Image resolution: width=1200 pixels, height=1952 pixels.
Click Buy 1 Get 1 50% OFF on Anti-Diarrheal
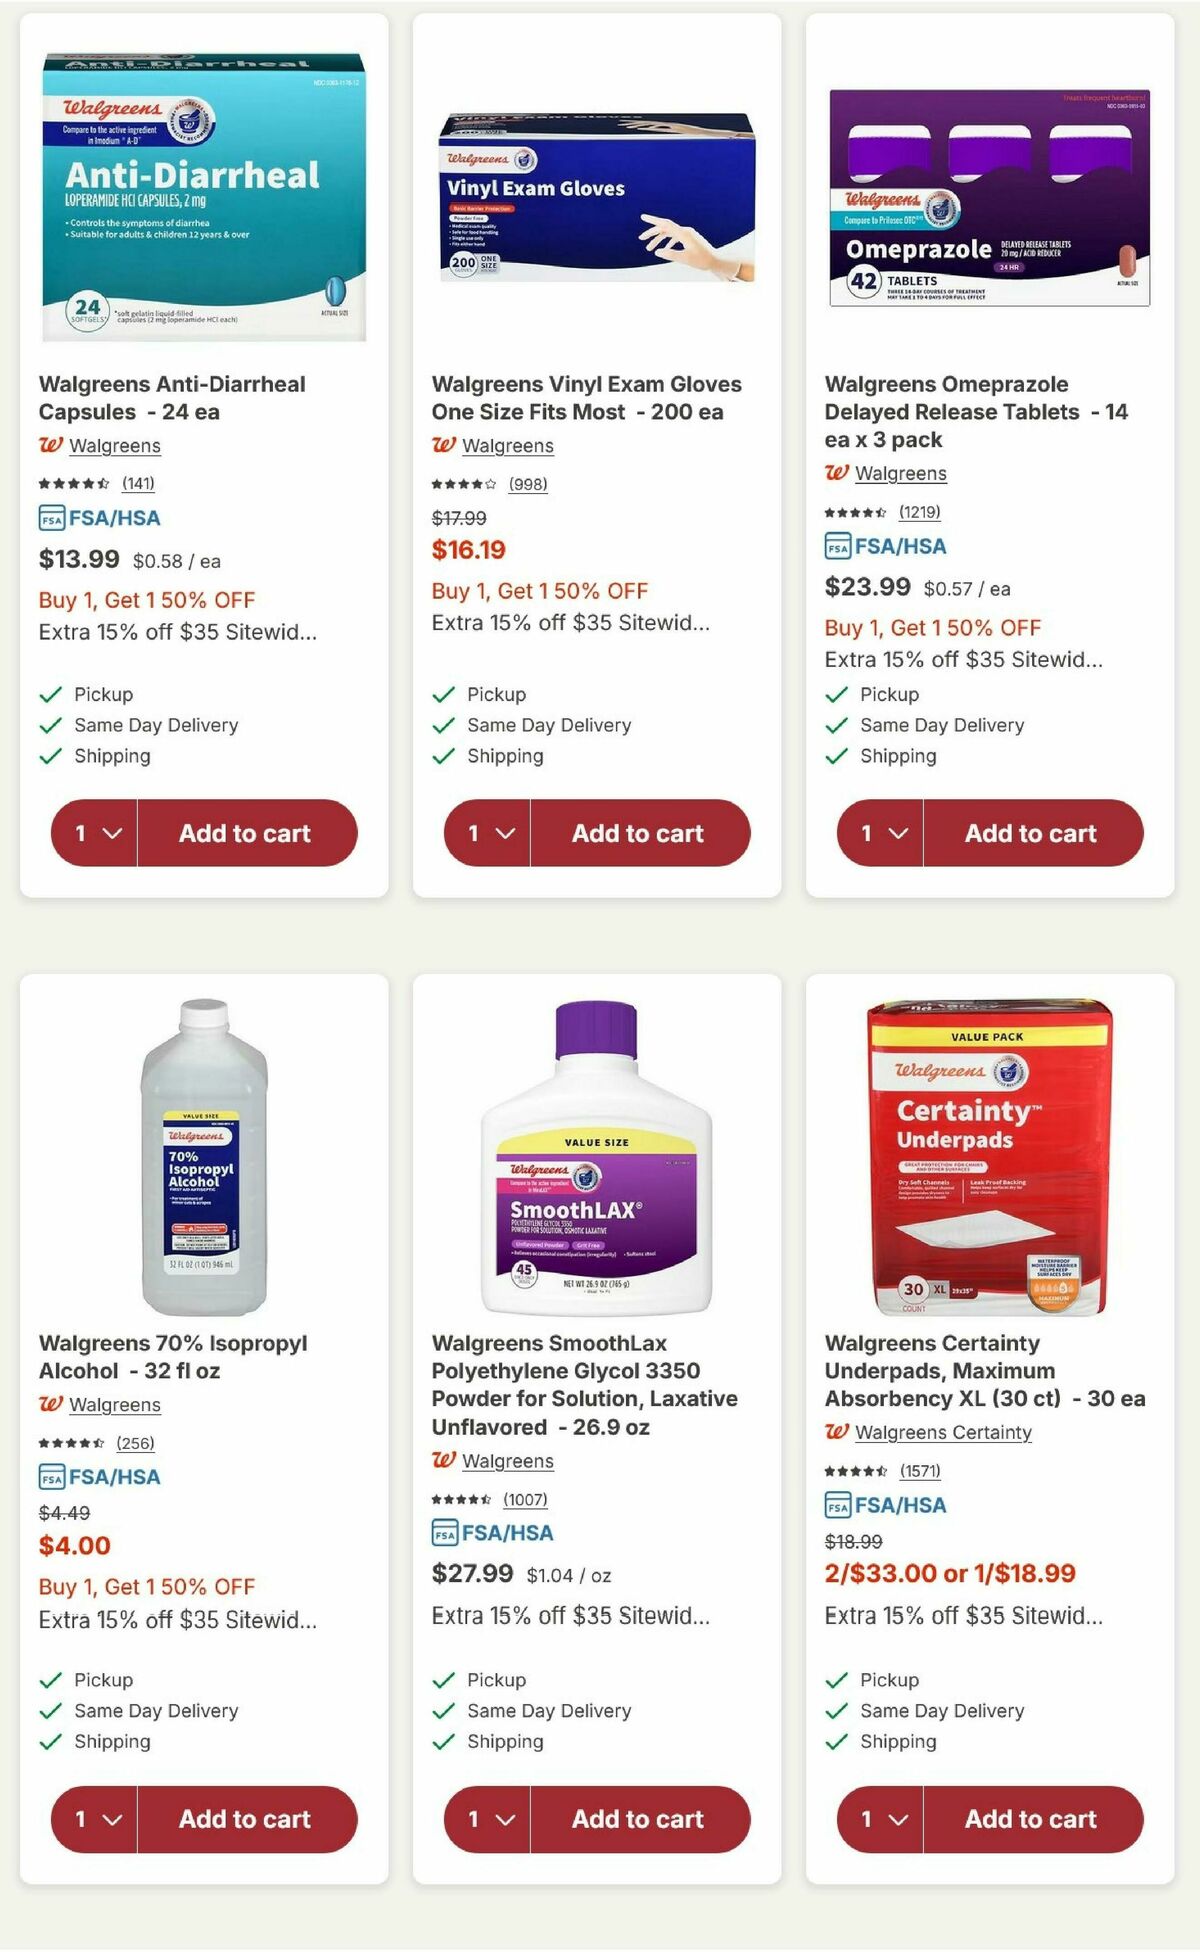click(x=145, y=600)
